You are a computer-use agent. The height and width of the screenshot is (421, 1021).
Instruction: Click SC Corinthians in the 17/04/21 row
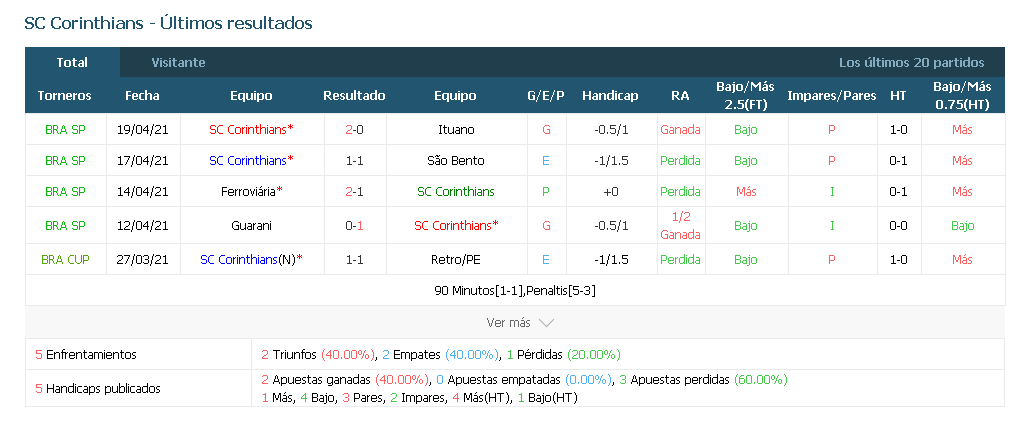tap(247, 161)
